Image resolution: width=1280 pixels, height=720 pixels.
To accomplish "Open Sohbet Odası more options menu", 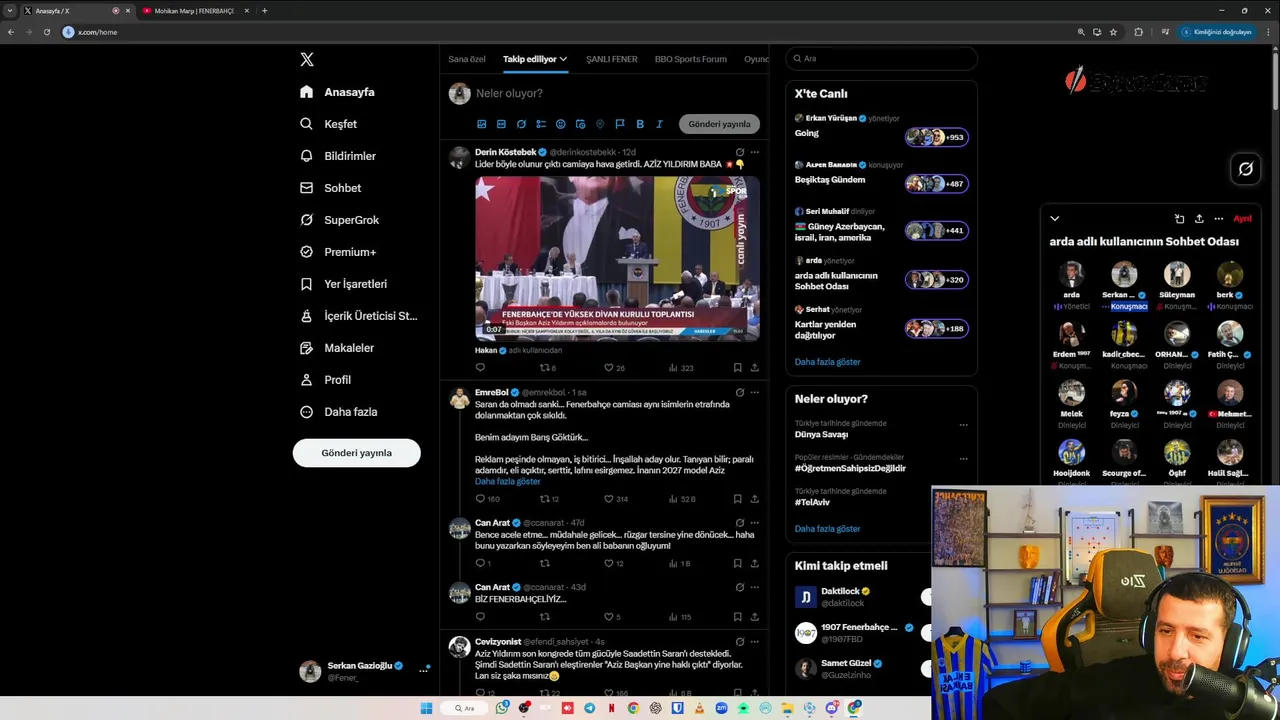I will (1218, 218).
